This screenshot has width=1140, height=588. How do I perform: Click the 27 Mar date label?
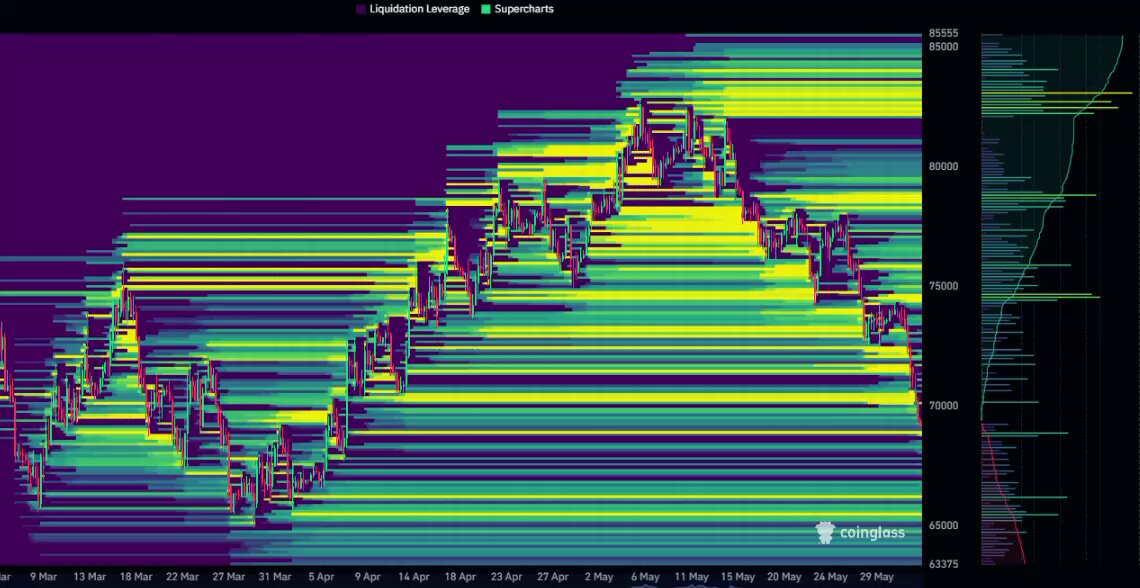point(229,577)
